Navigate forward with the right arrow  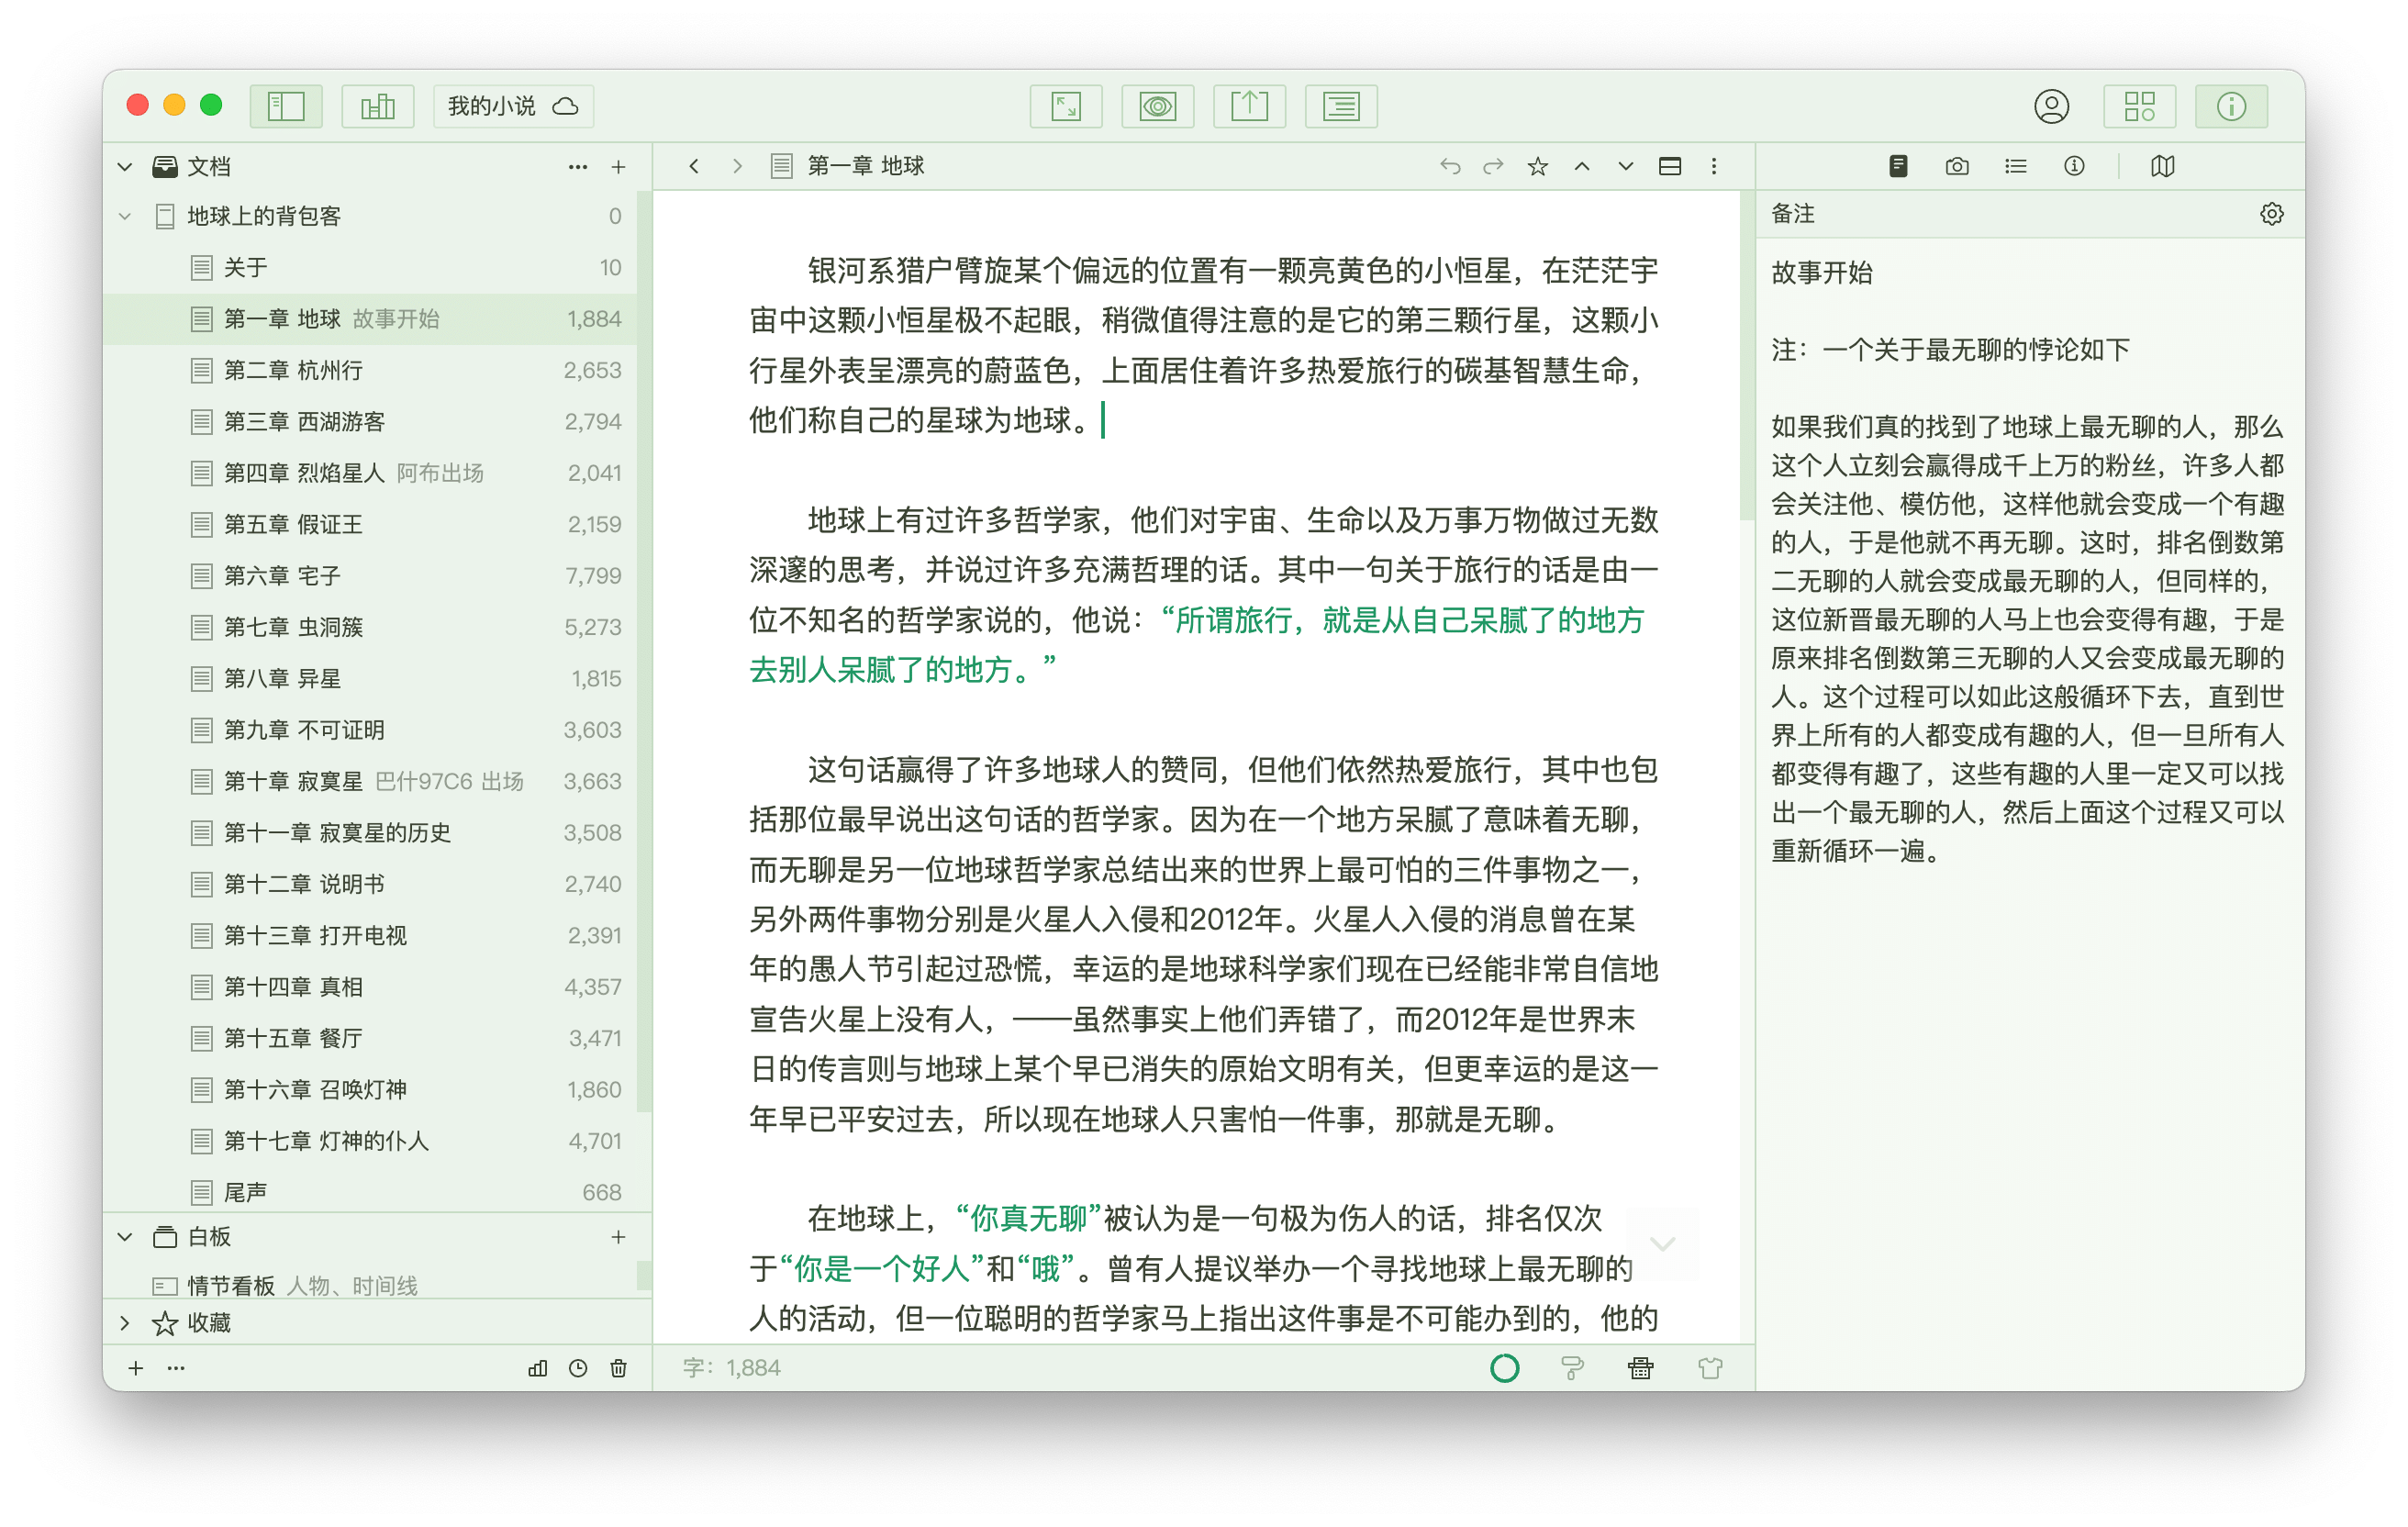point(738,166)
